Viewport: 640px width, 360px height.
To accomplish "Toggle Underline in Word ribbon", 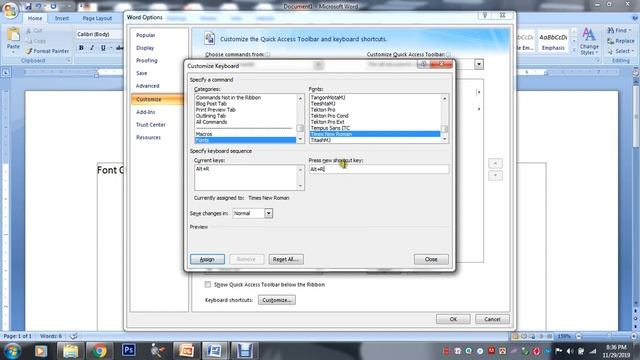I will point(103,48).
